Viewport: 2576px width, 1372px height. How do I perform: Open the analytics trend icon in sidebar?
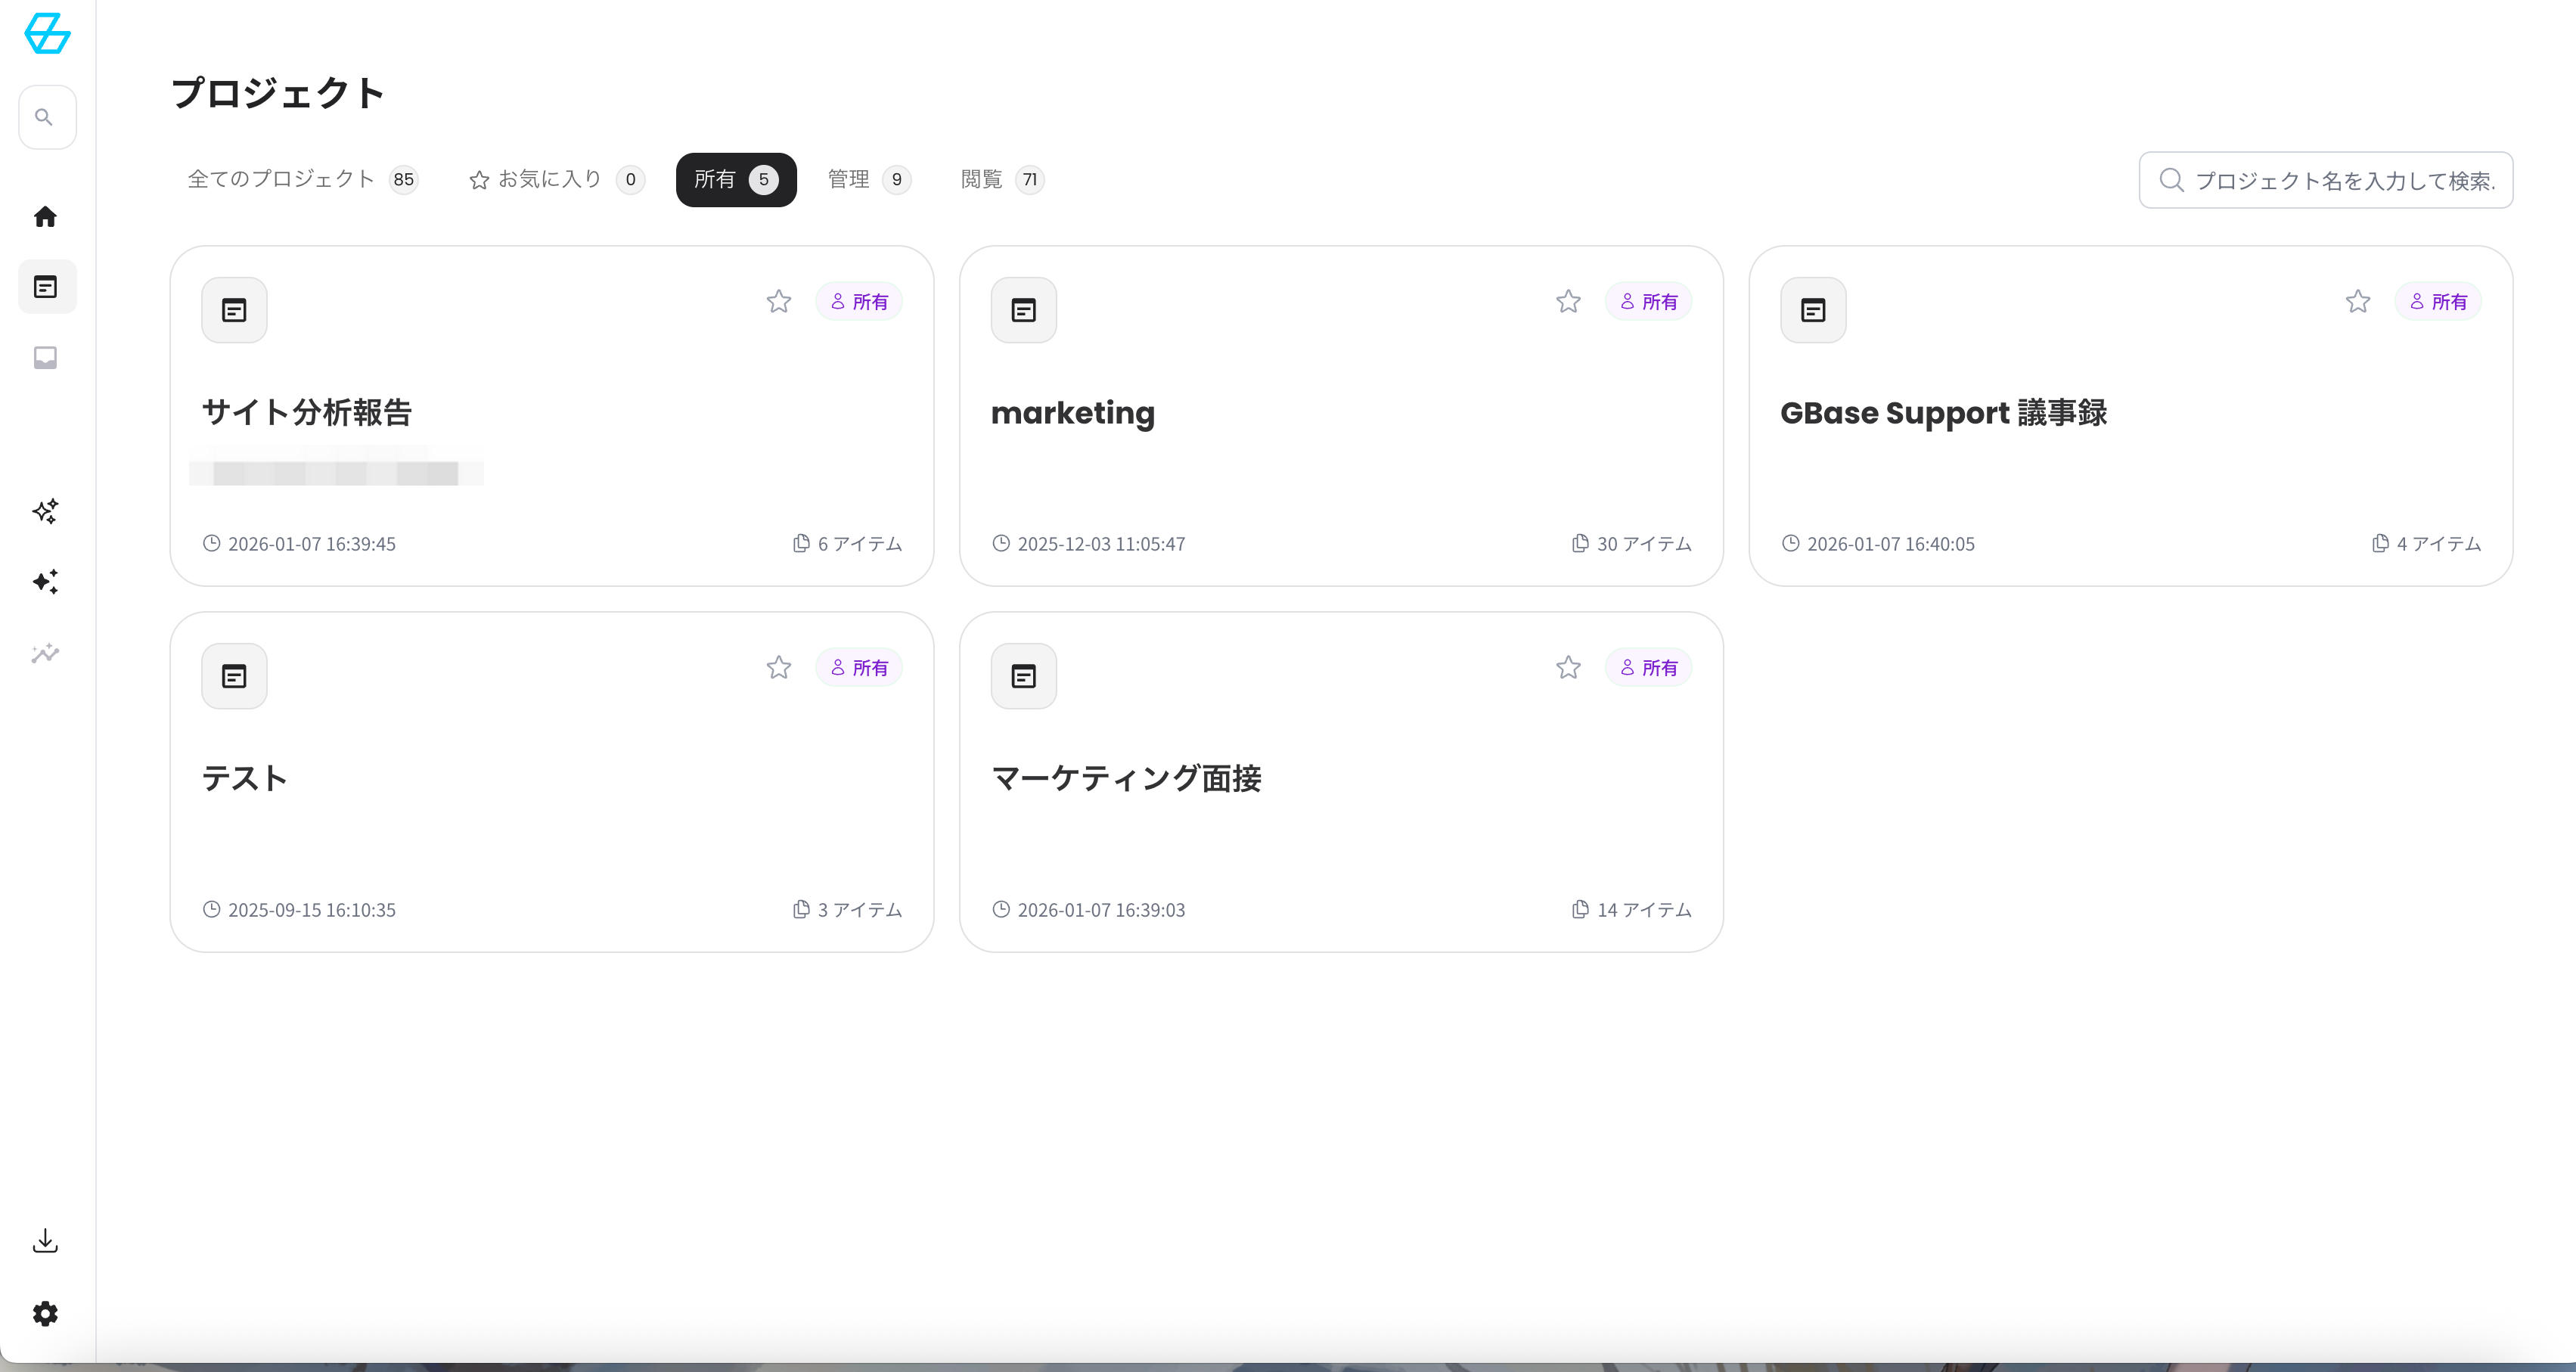point(45,653)
